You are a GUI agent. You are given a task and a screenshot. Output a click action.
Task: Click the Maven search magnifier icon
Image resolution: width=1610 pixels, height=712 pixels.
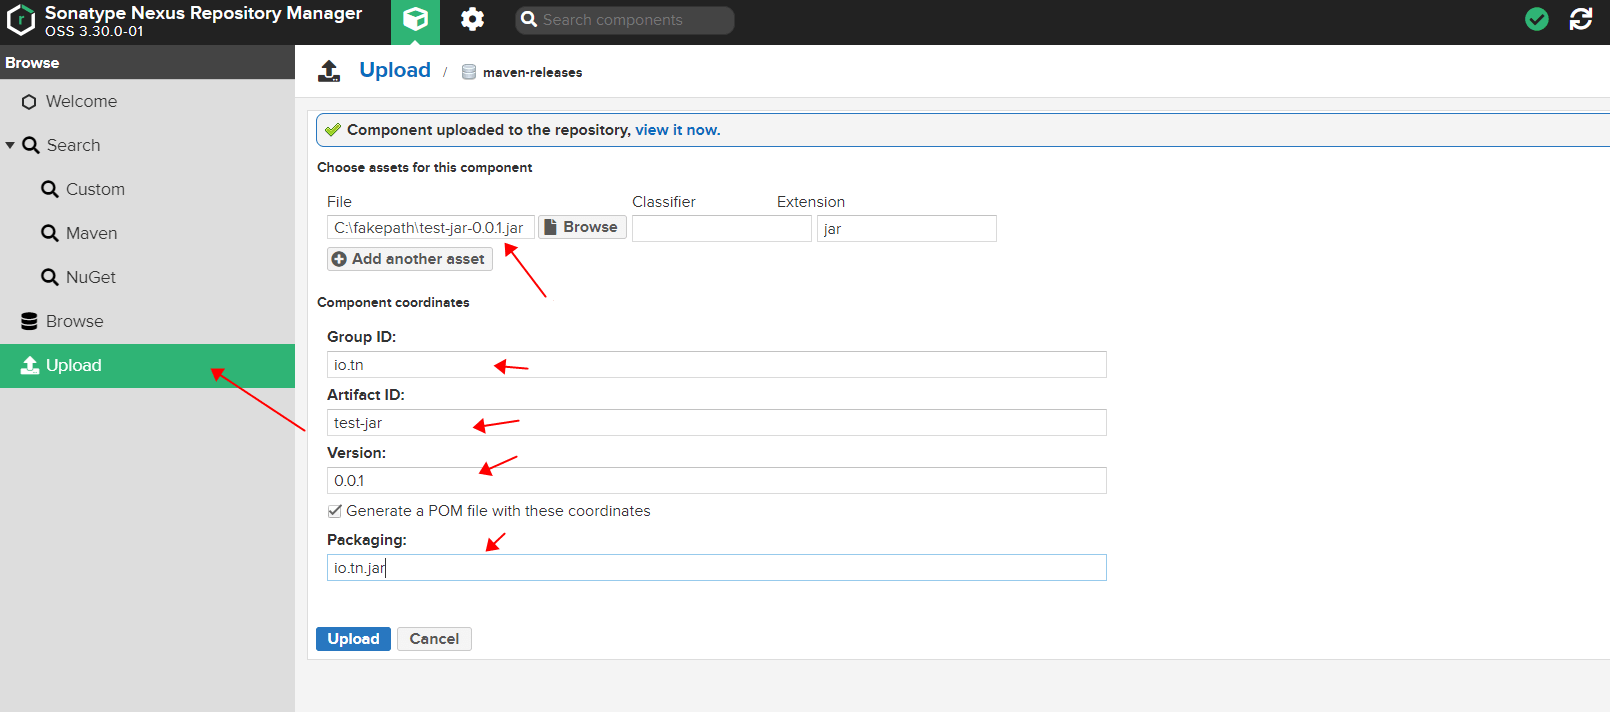click(x=50, y=233)
